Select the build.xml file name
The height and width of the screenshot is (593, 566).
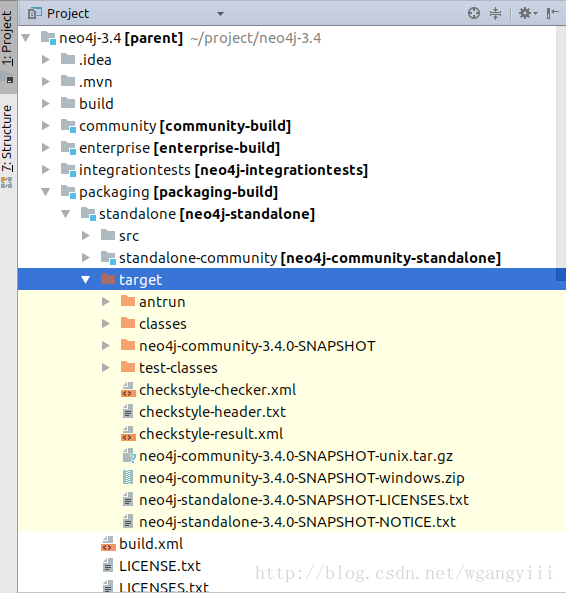coord(151,543)
